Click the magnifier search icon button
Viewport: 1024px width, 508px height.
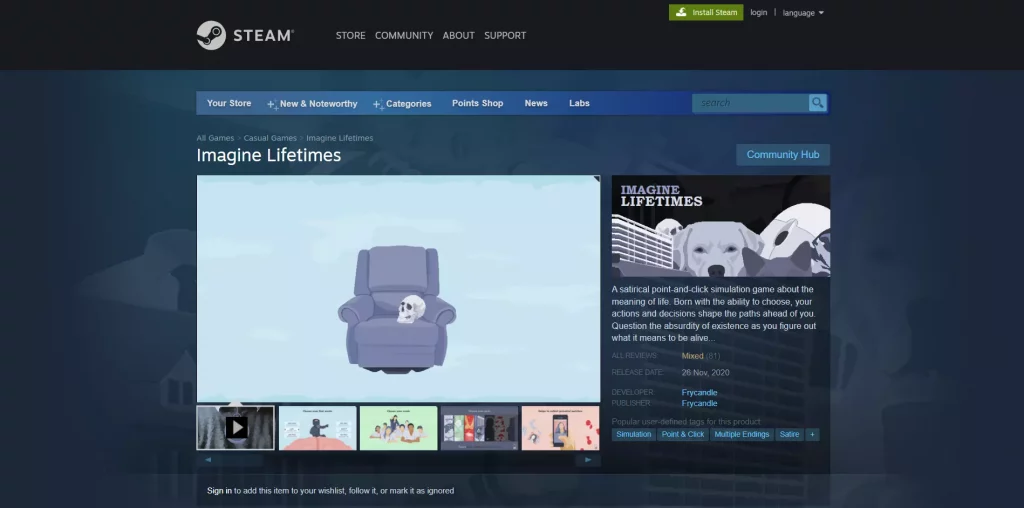tap(818, 103)
